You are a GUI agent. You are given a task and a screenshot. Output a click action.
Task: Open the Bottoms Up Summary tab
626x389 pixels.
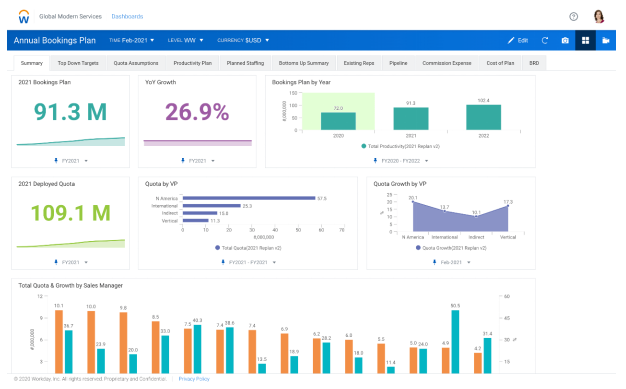(303, 63)
